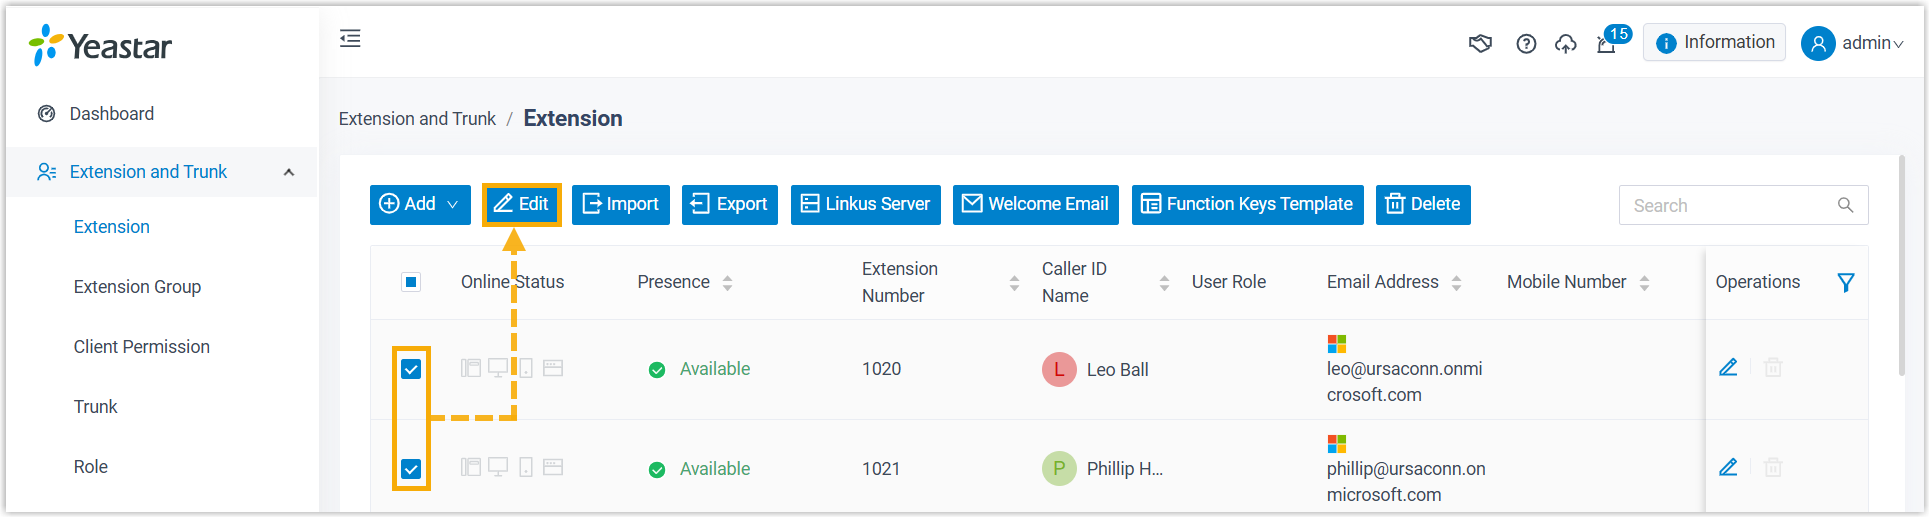The width and height of the screenshot is (1930, 518).
Task: Go to Dashboard in the sidebar
Action: [x=111, y=114]
